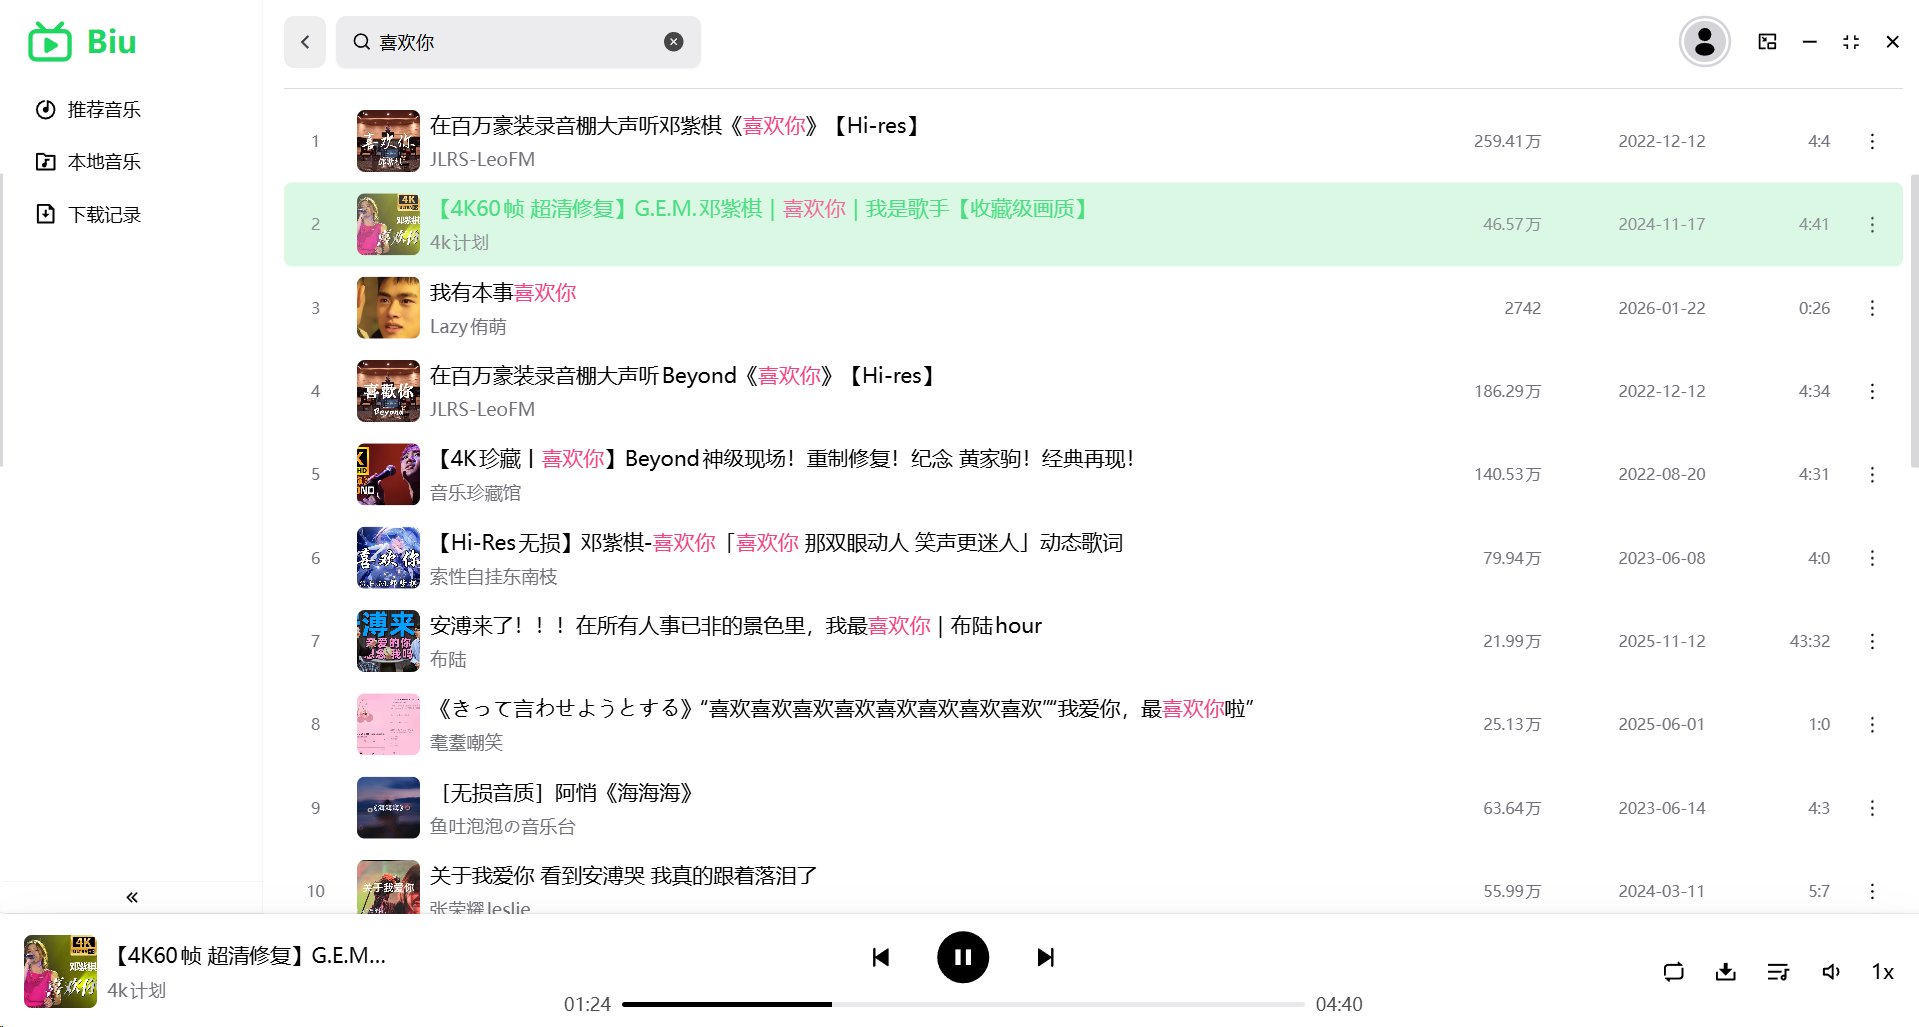Change playback speed from 1x
1919x1027 pixels.
[1881, 971]
